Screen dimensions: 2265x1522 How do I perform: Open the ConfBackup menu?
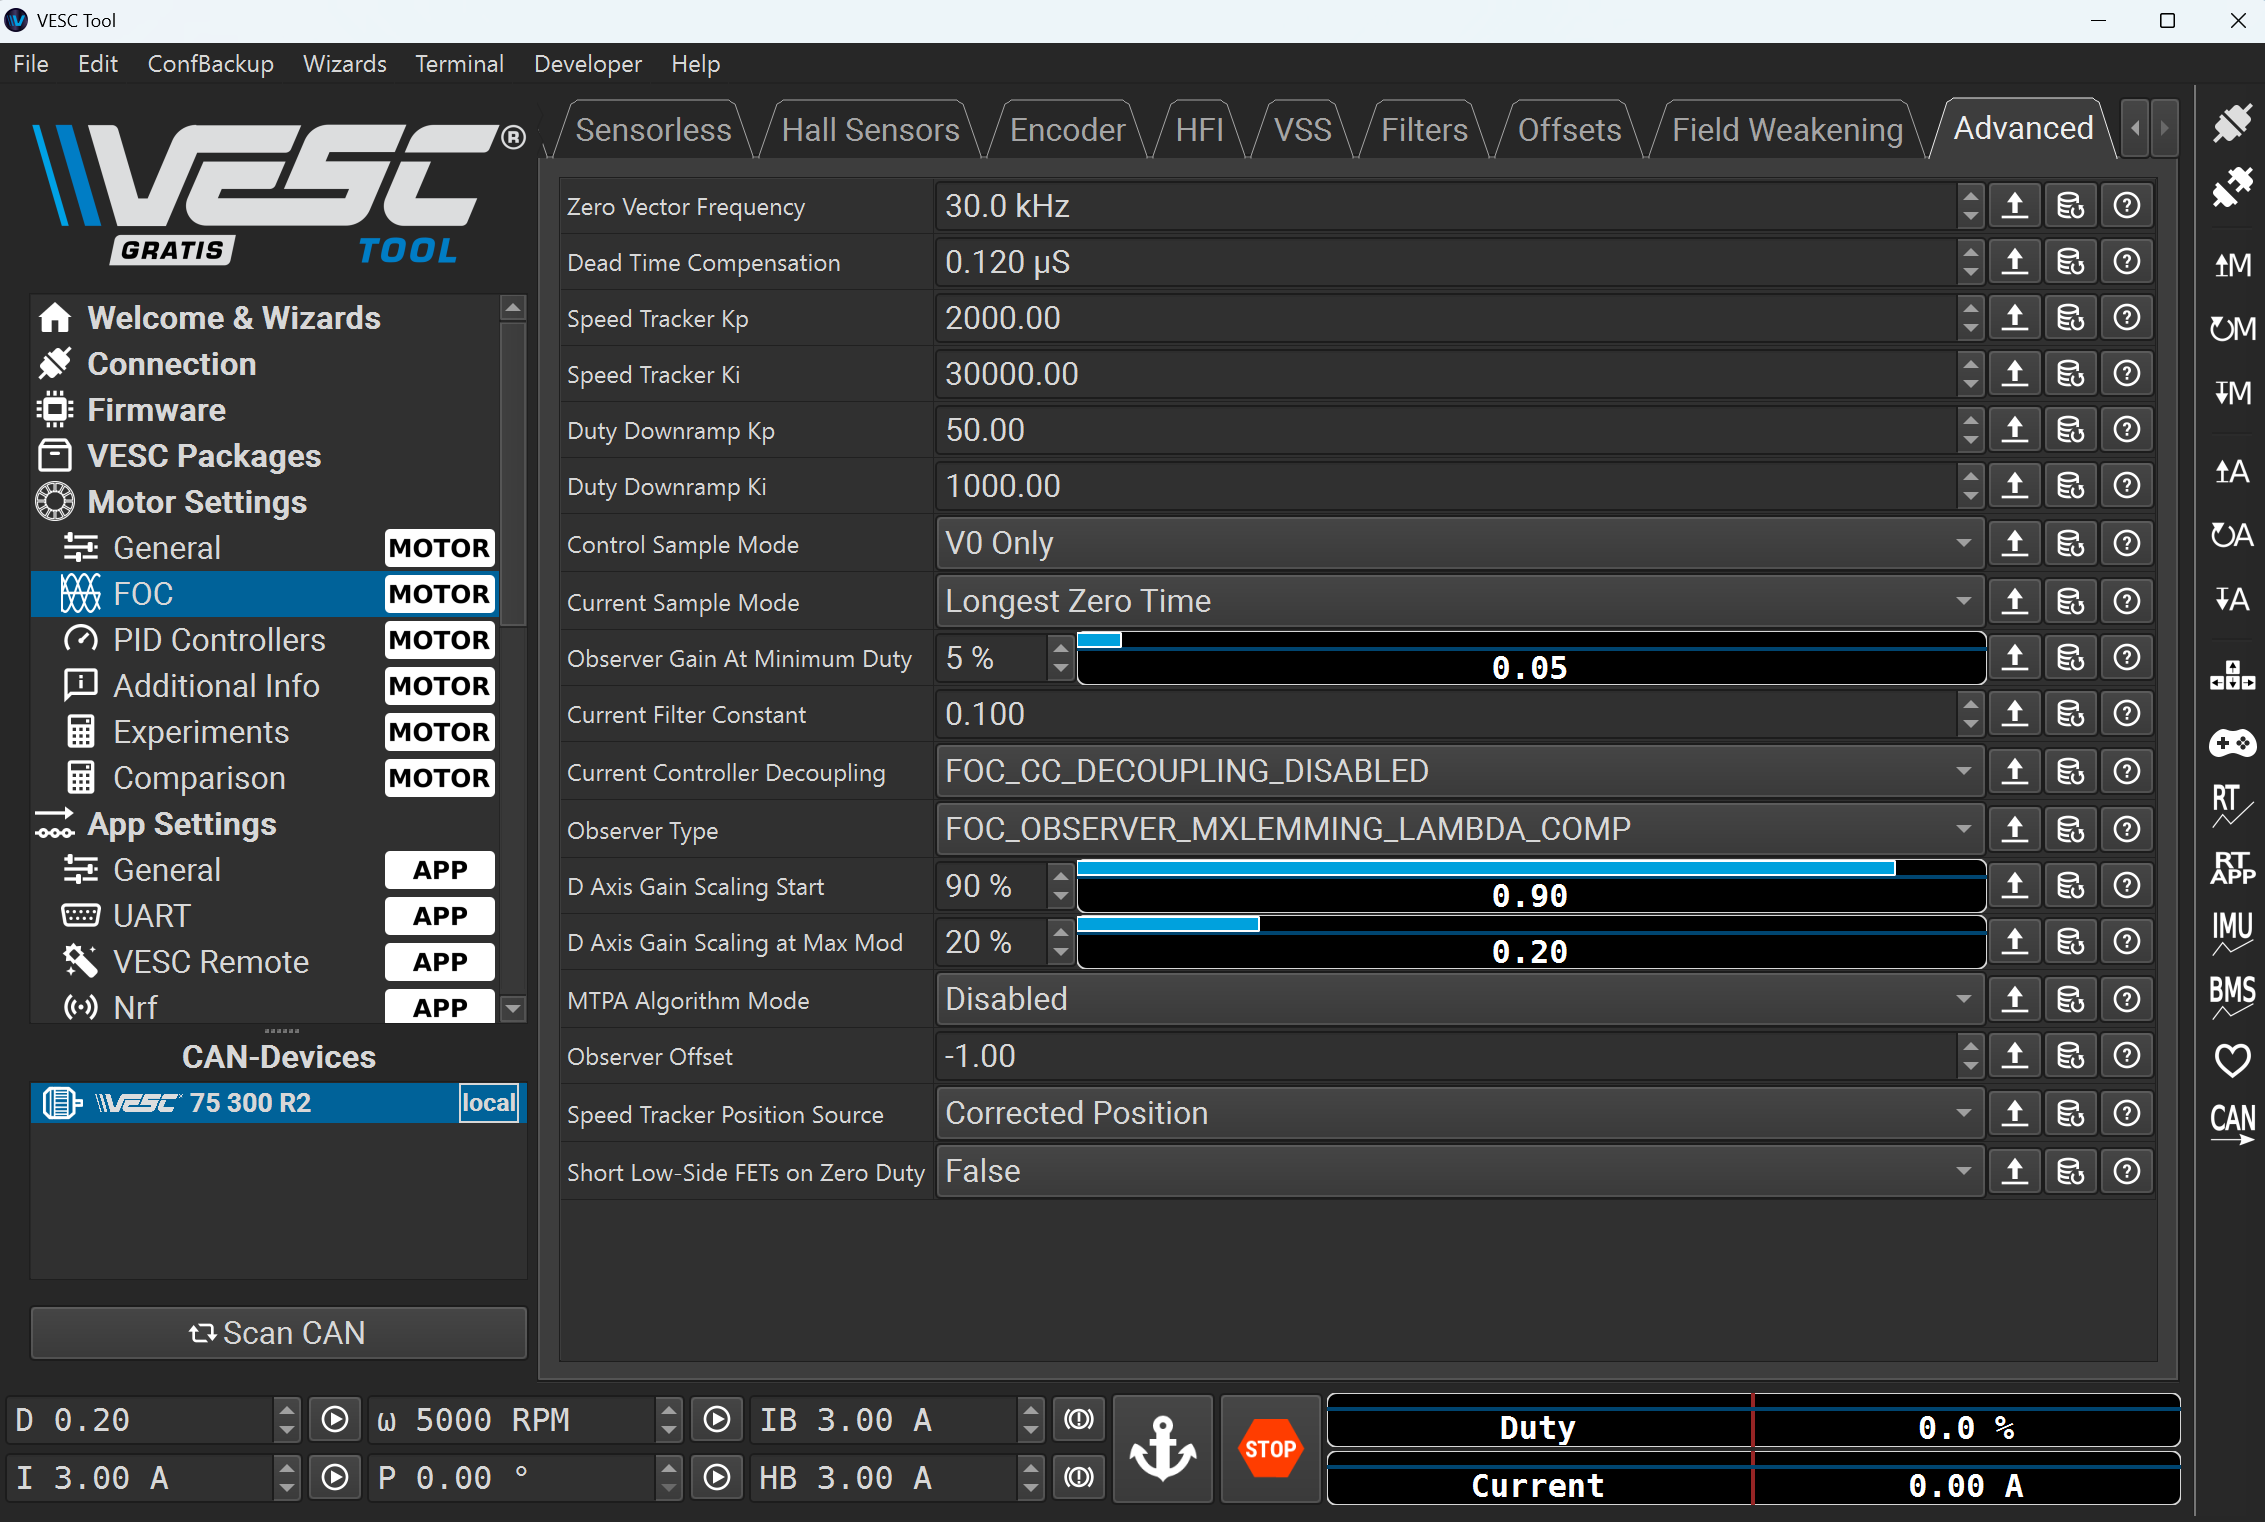coord(210,64)
